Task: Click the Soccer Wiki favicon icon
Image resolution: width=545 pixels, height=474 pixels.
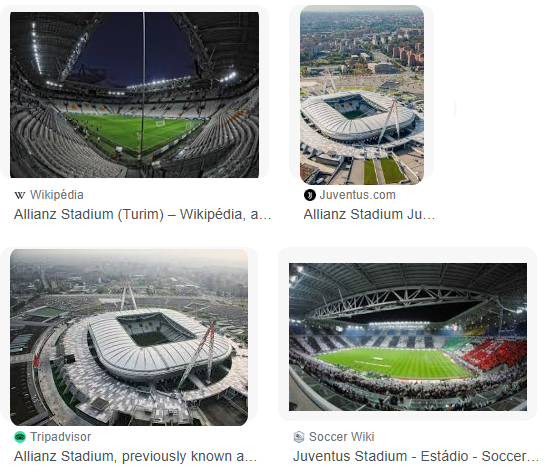Action: (299, 437)
